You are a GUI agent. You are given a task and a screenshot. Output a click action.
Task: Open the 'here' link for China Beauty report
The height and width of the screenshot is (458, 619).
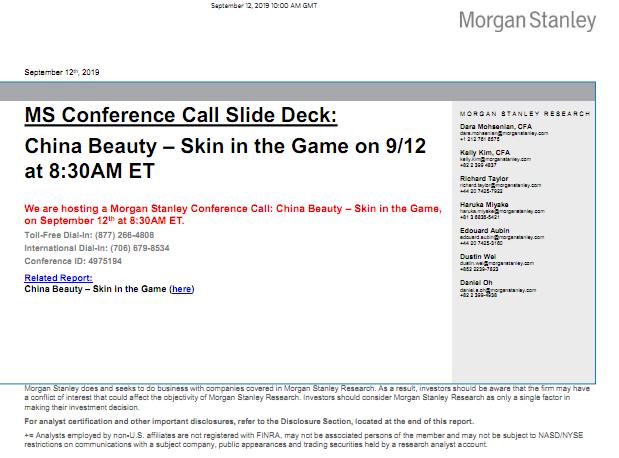click(x=182, y=289)
